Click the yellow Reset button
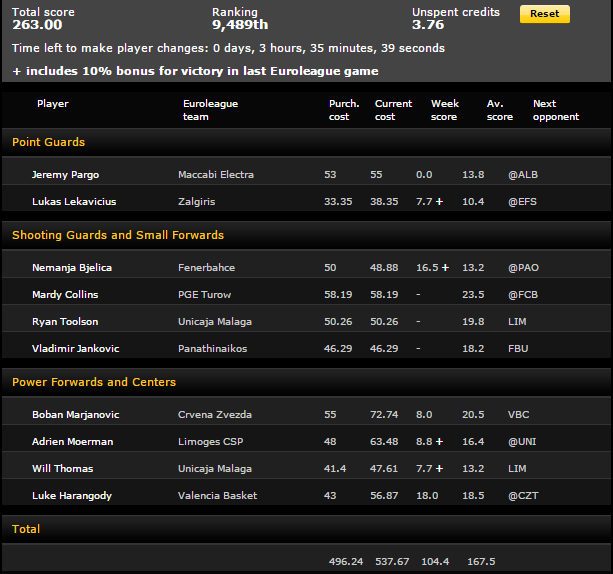The height and width of the screenshot is (574, 613). coord(544,14)
